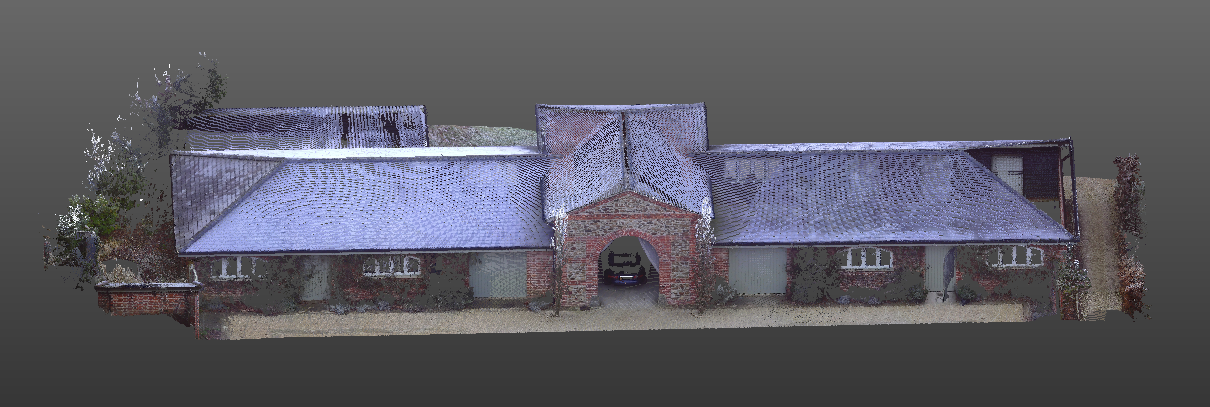Select the window right of the right garage door
This screenshot has height=407, width=1210.
pos(867,258)
